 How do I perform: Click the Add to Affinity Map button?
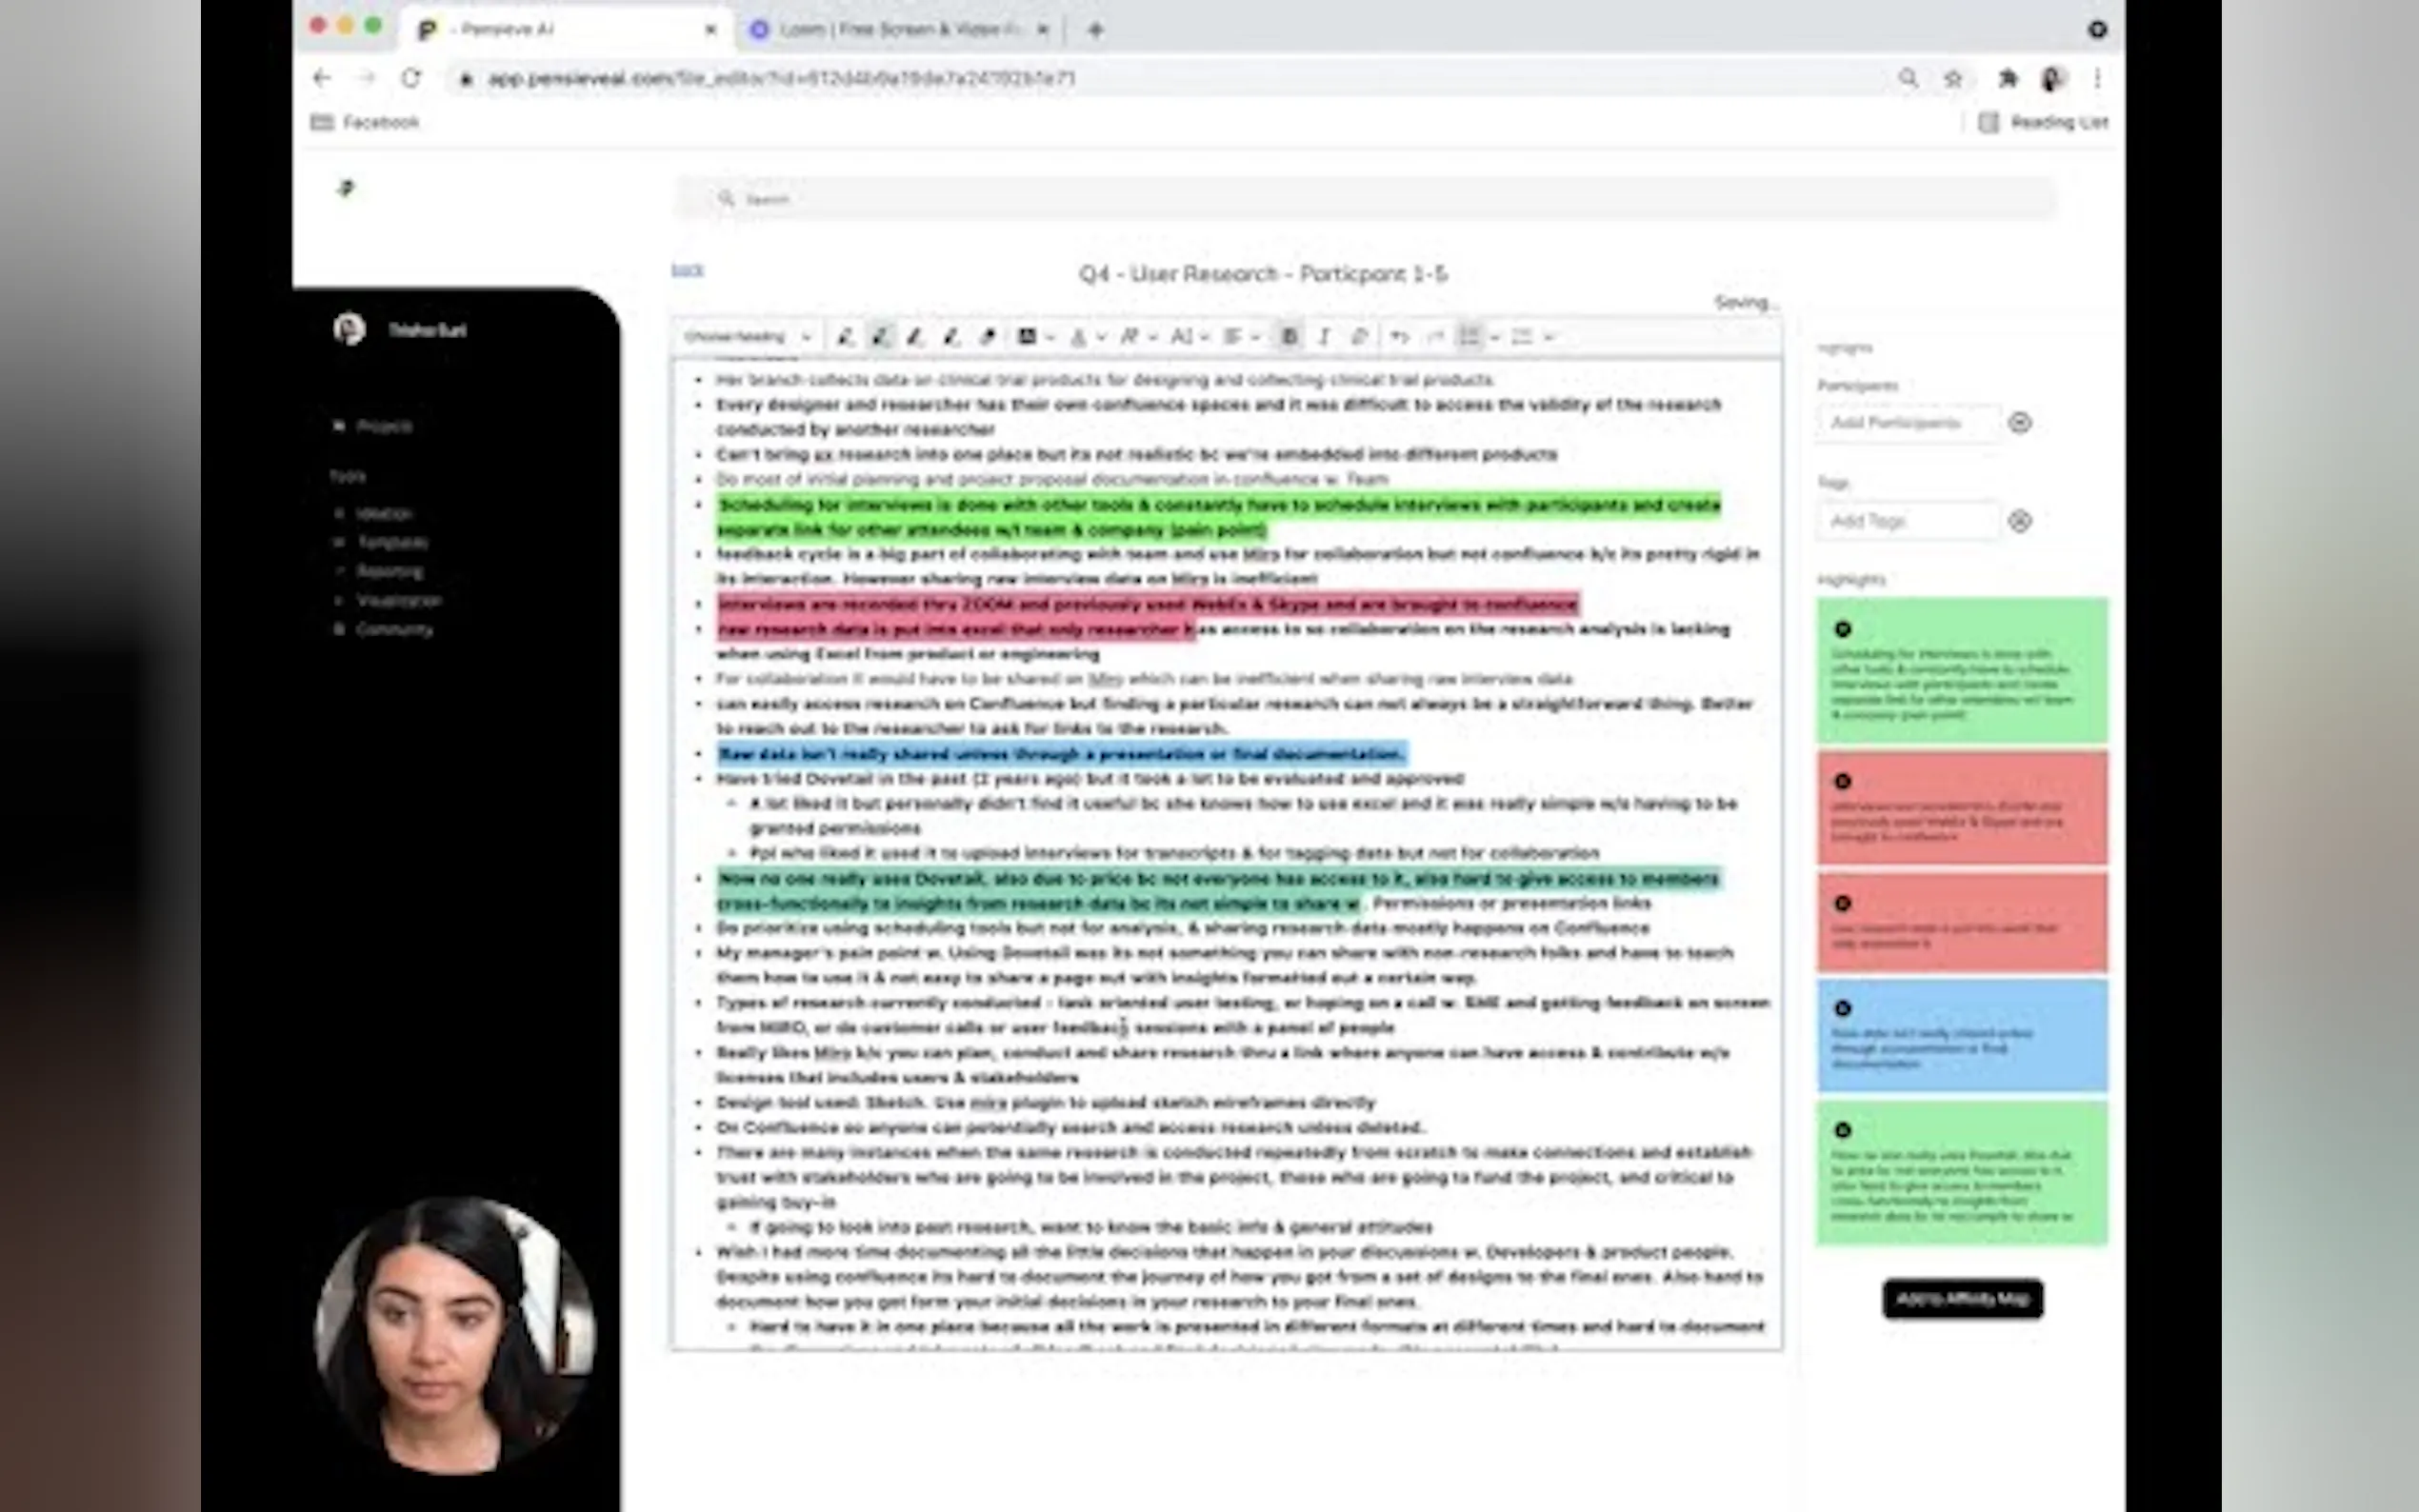[x=1961, y=1298]
